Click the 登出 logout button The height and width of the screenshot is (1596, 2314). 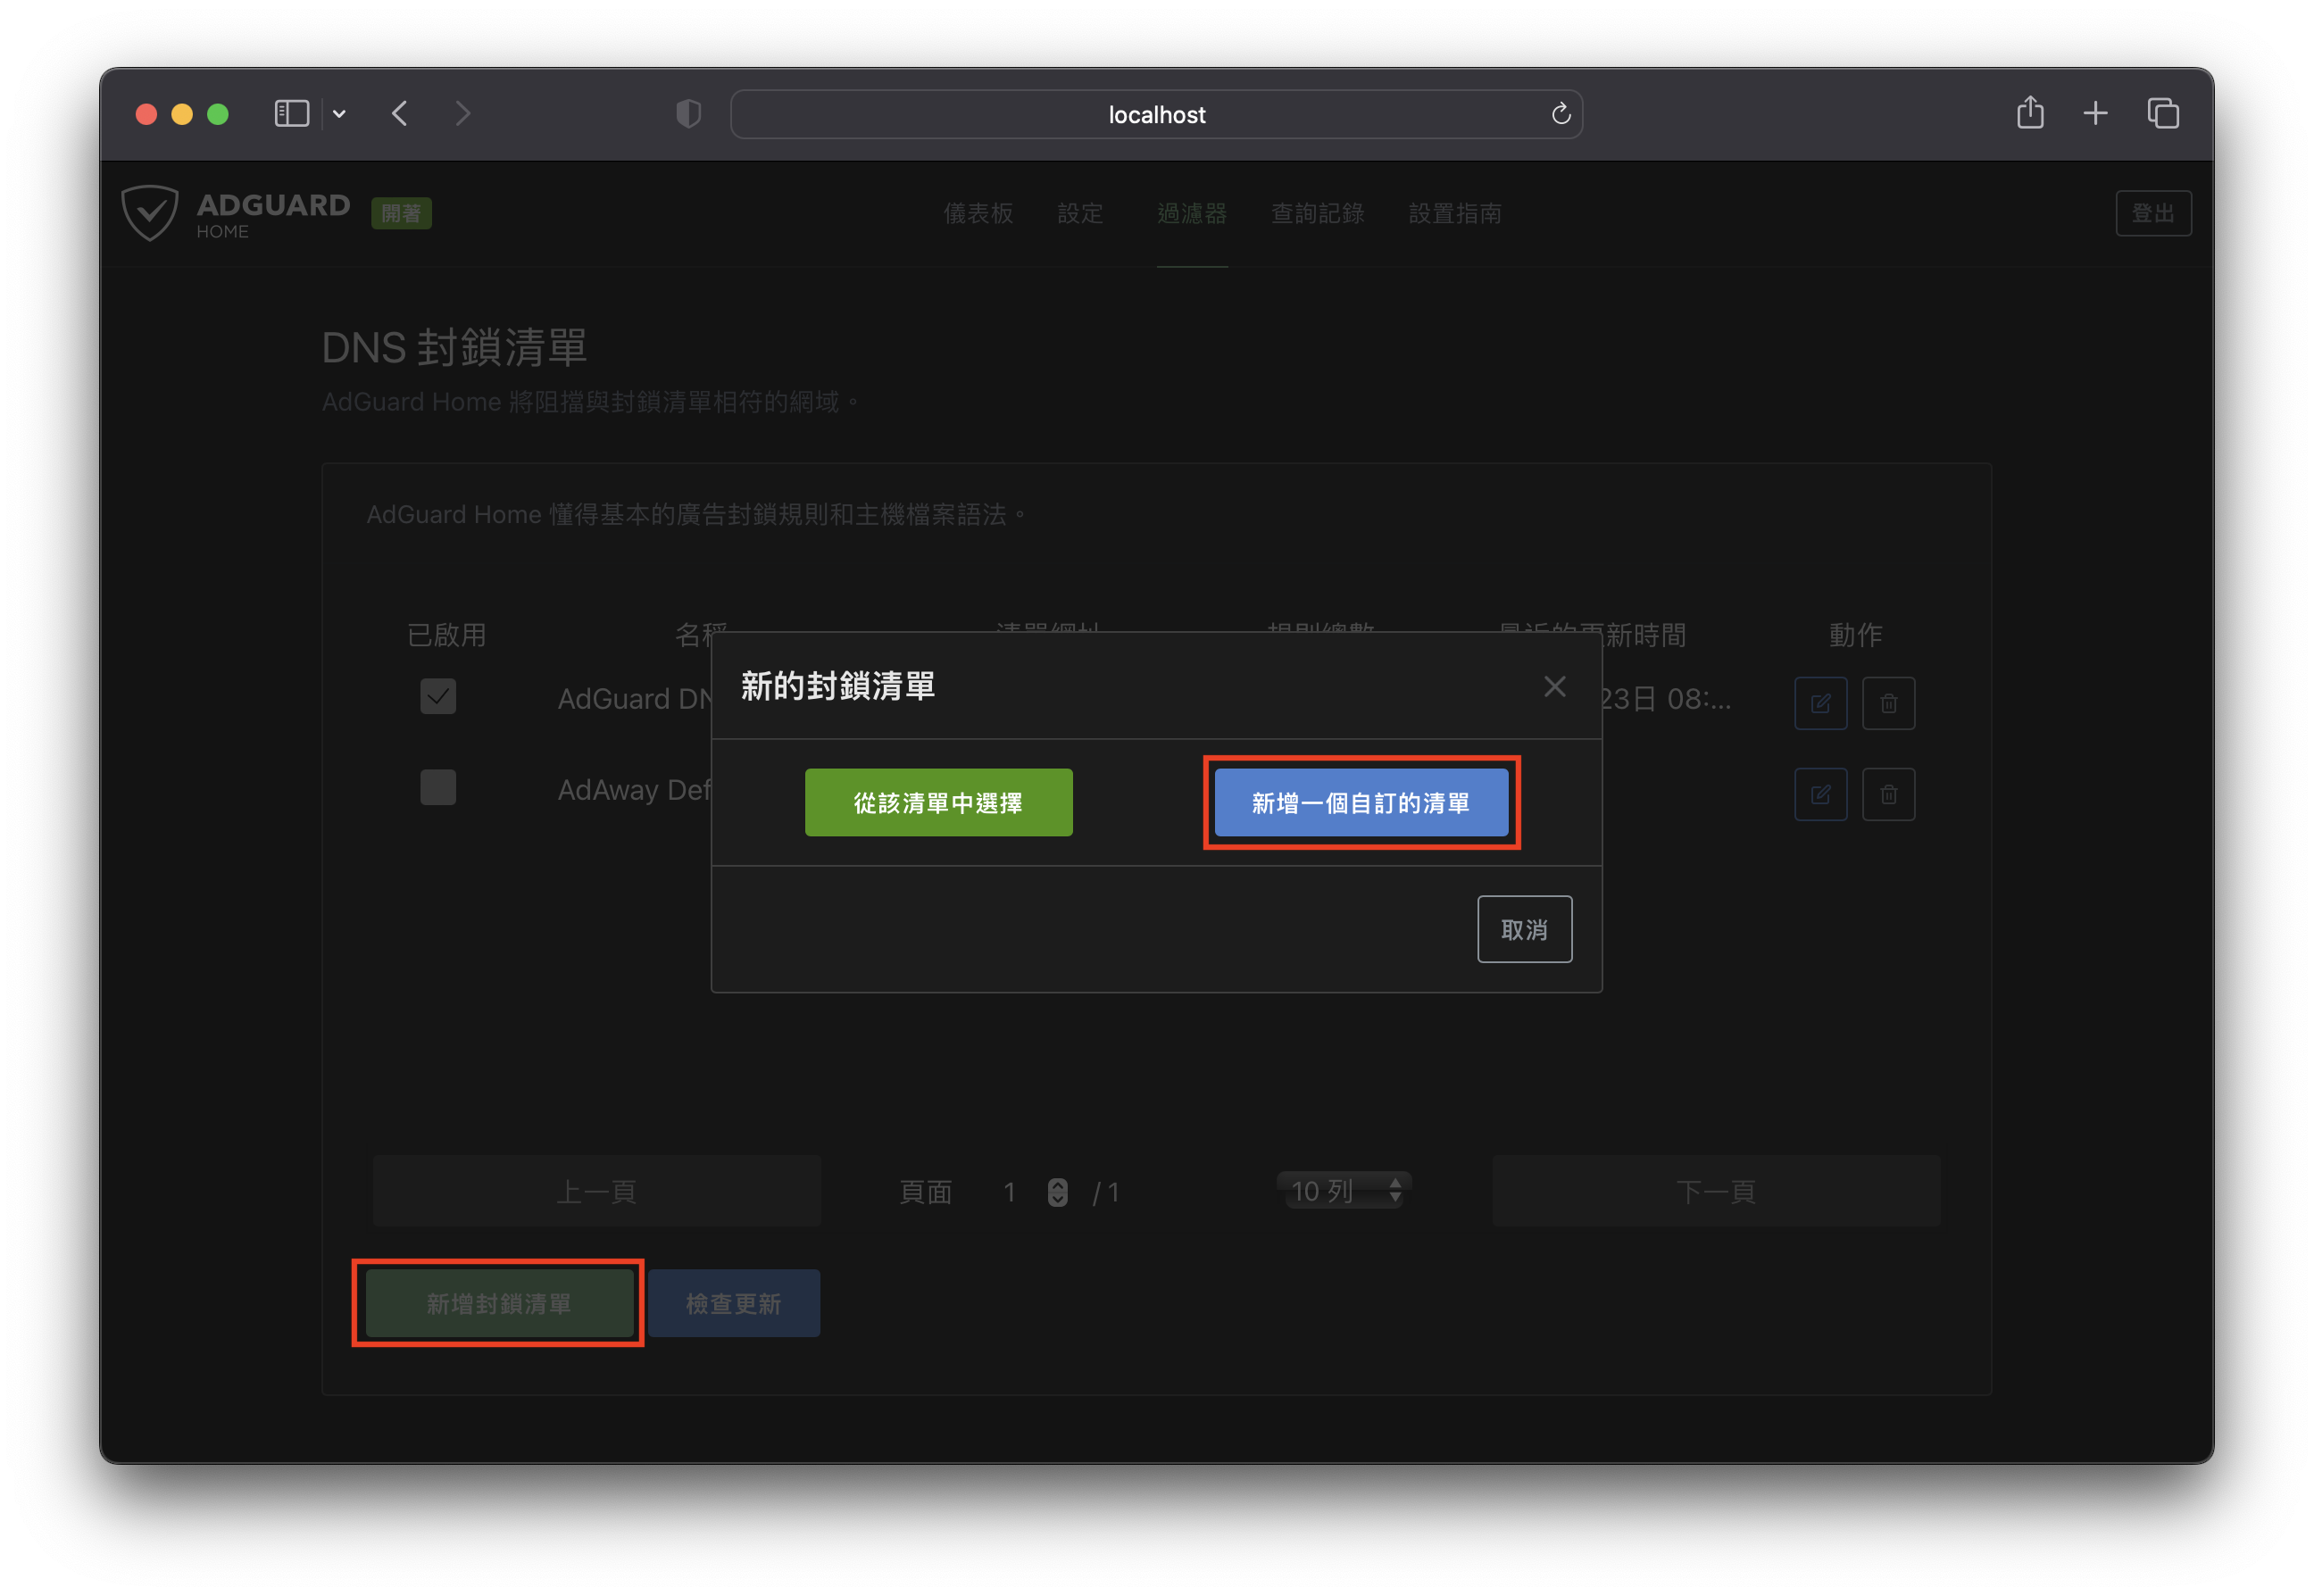[2153, 213]
